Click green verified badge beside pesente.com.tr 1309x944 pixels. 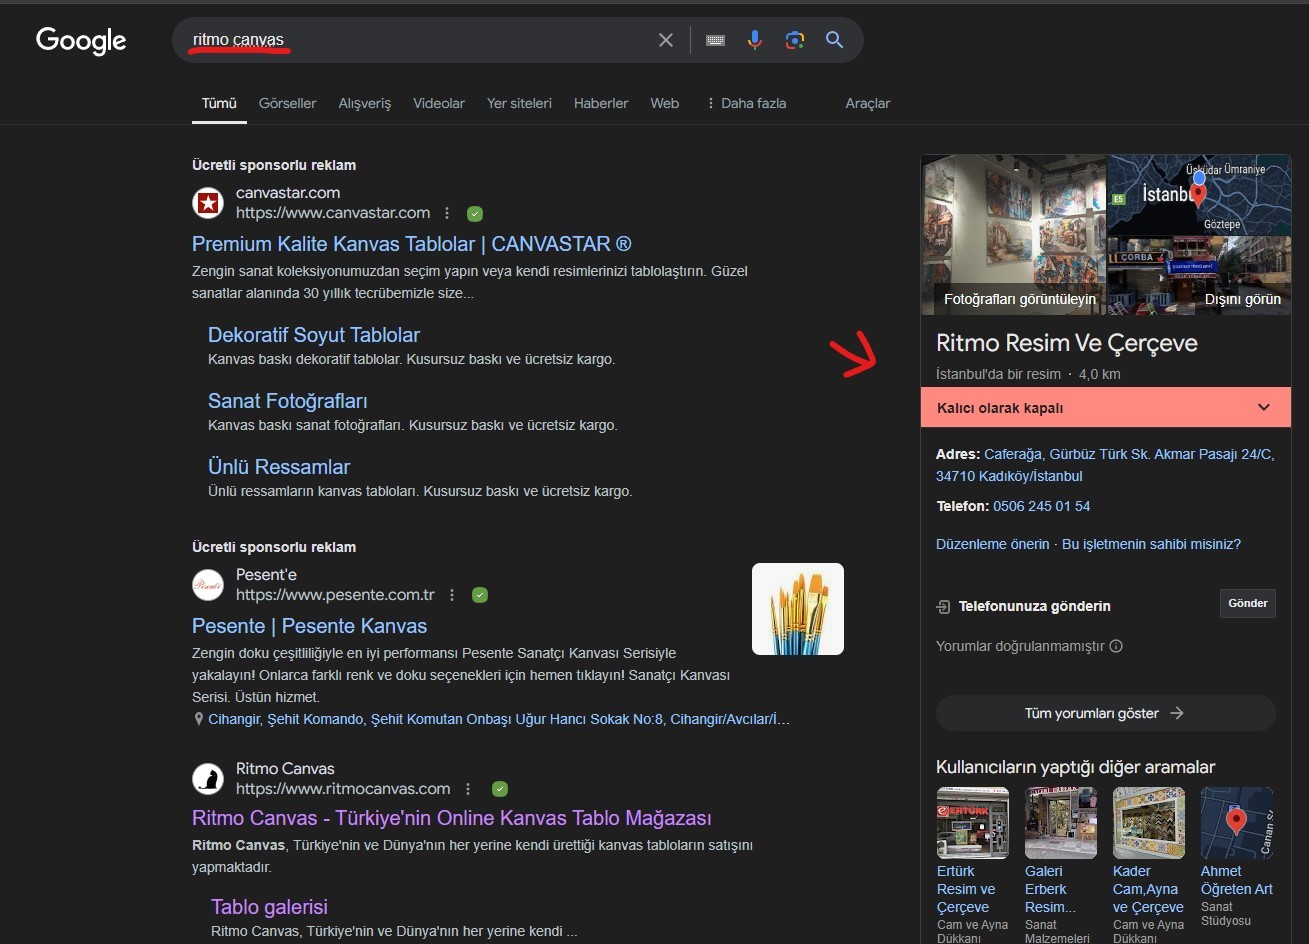pos(480,595)
